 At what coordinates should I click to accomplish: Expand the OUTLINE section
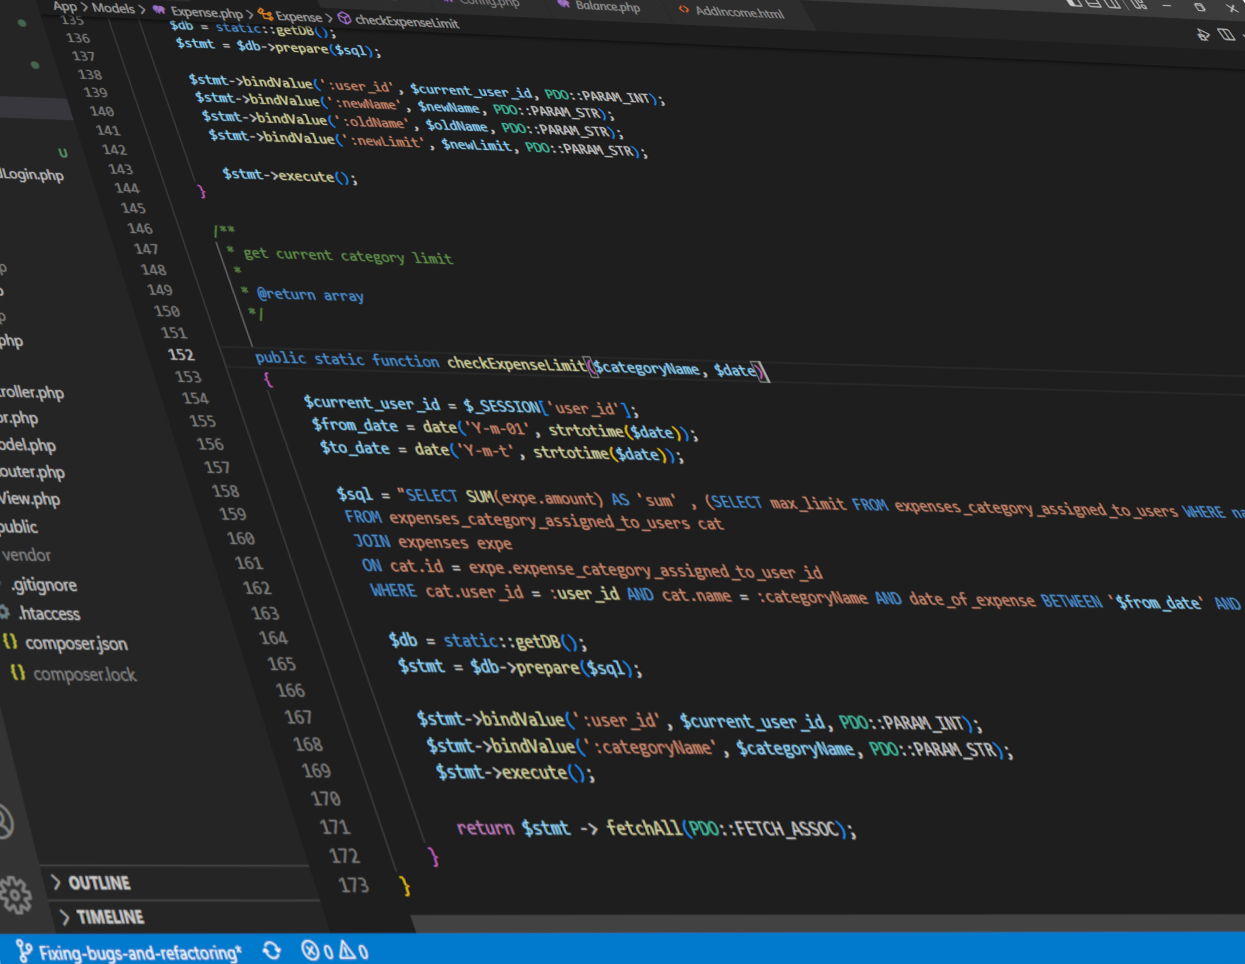point(98,883)
